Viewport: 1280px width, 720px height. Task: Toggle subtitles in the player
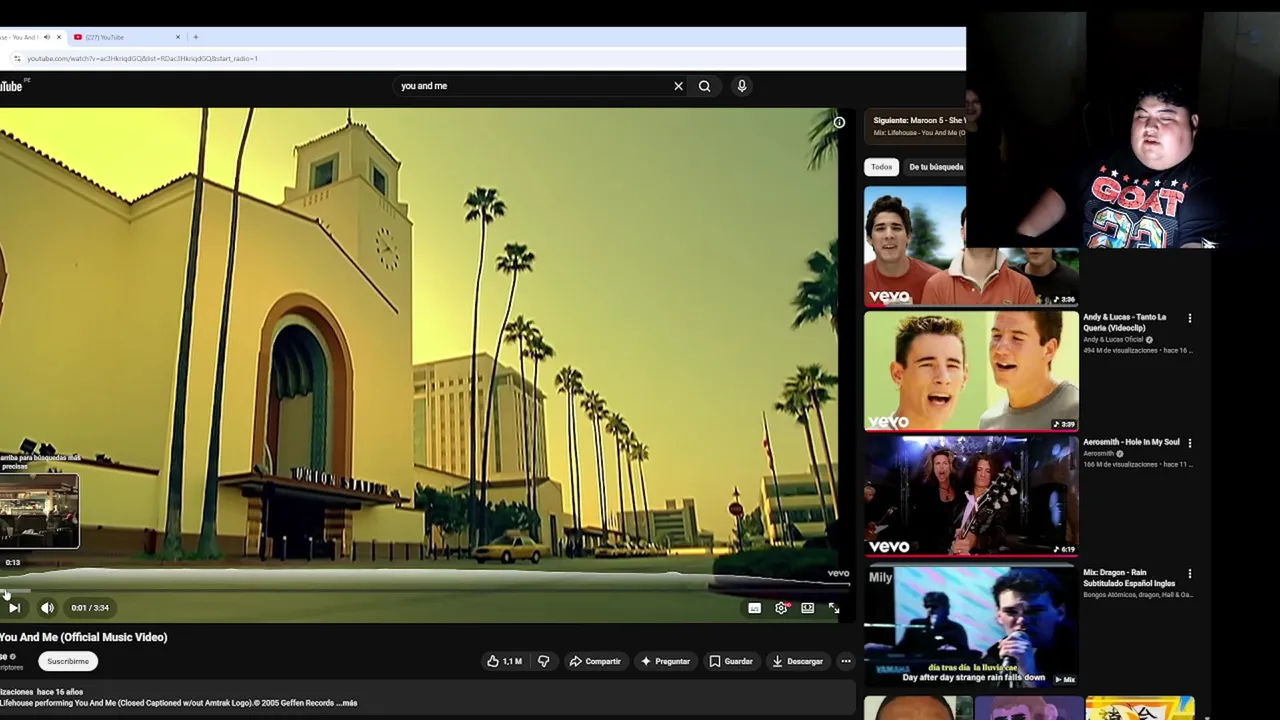coord(754,608)
